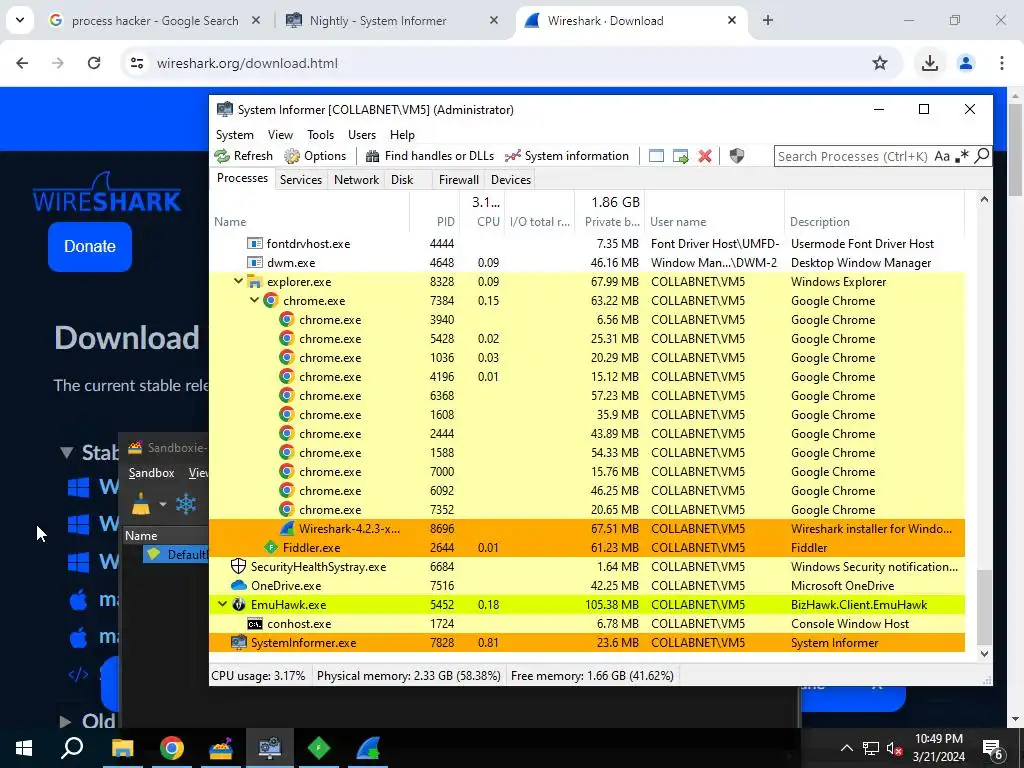Open Fiddler from the taskbar
1024x768 pixels.
click(x=319, y=748)
